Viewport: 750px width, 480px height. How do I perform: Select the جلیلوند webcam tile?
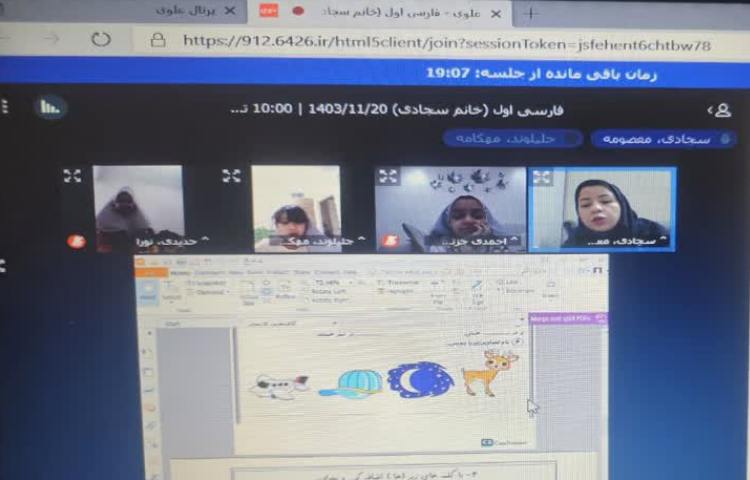[297, 208]
